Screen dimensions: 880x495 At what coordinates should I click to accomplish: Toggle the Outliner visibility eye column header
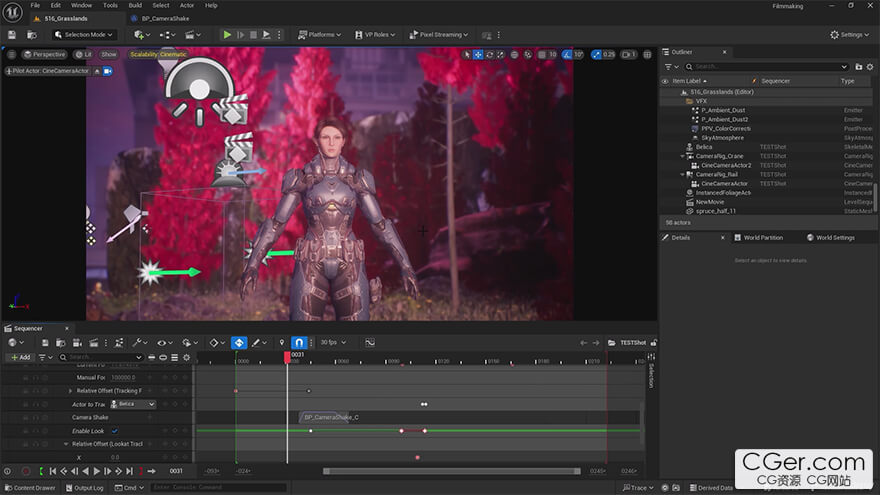pos(665,81)
